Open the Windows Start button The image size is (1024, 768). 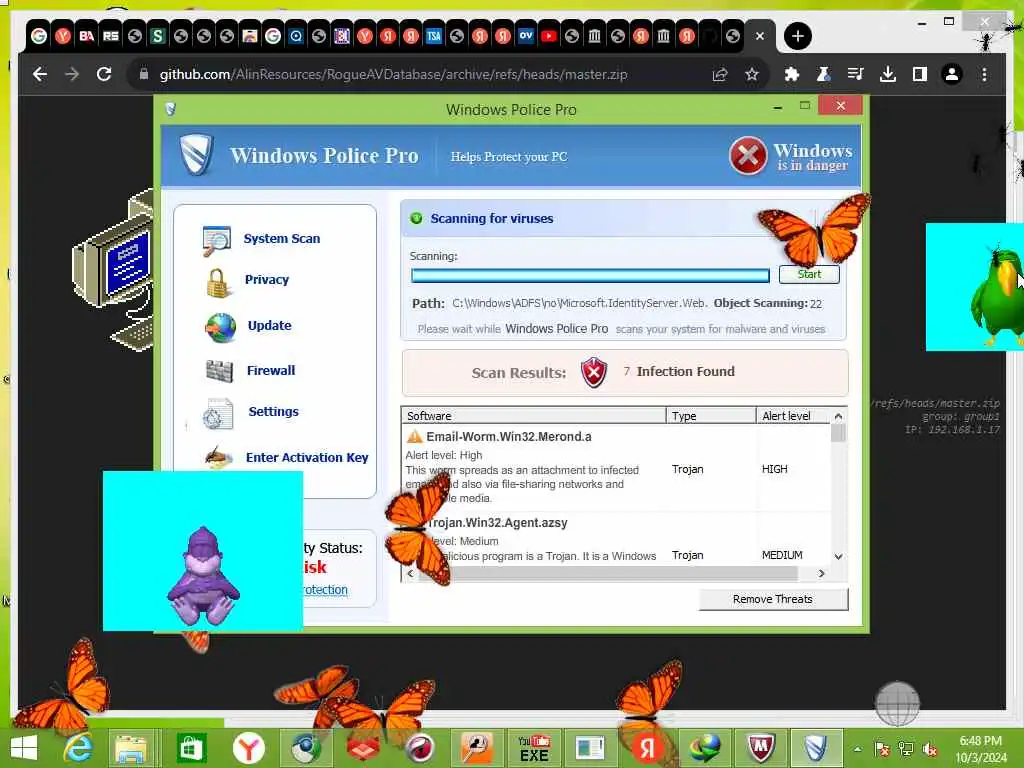tap(24, 748)
